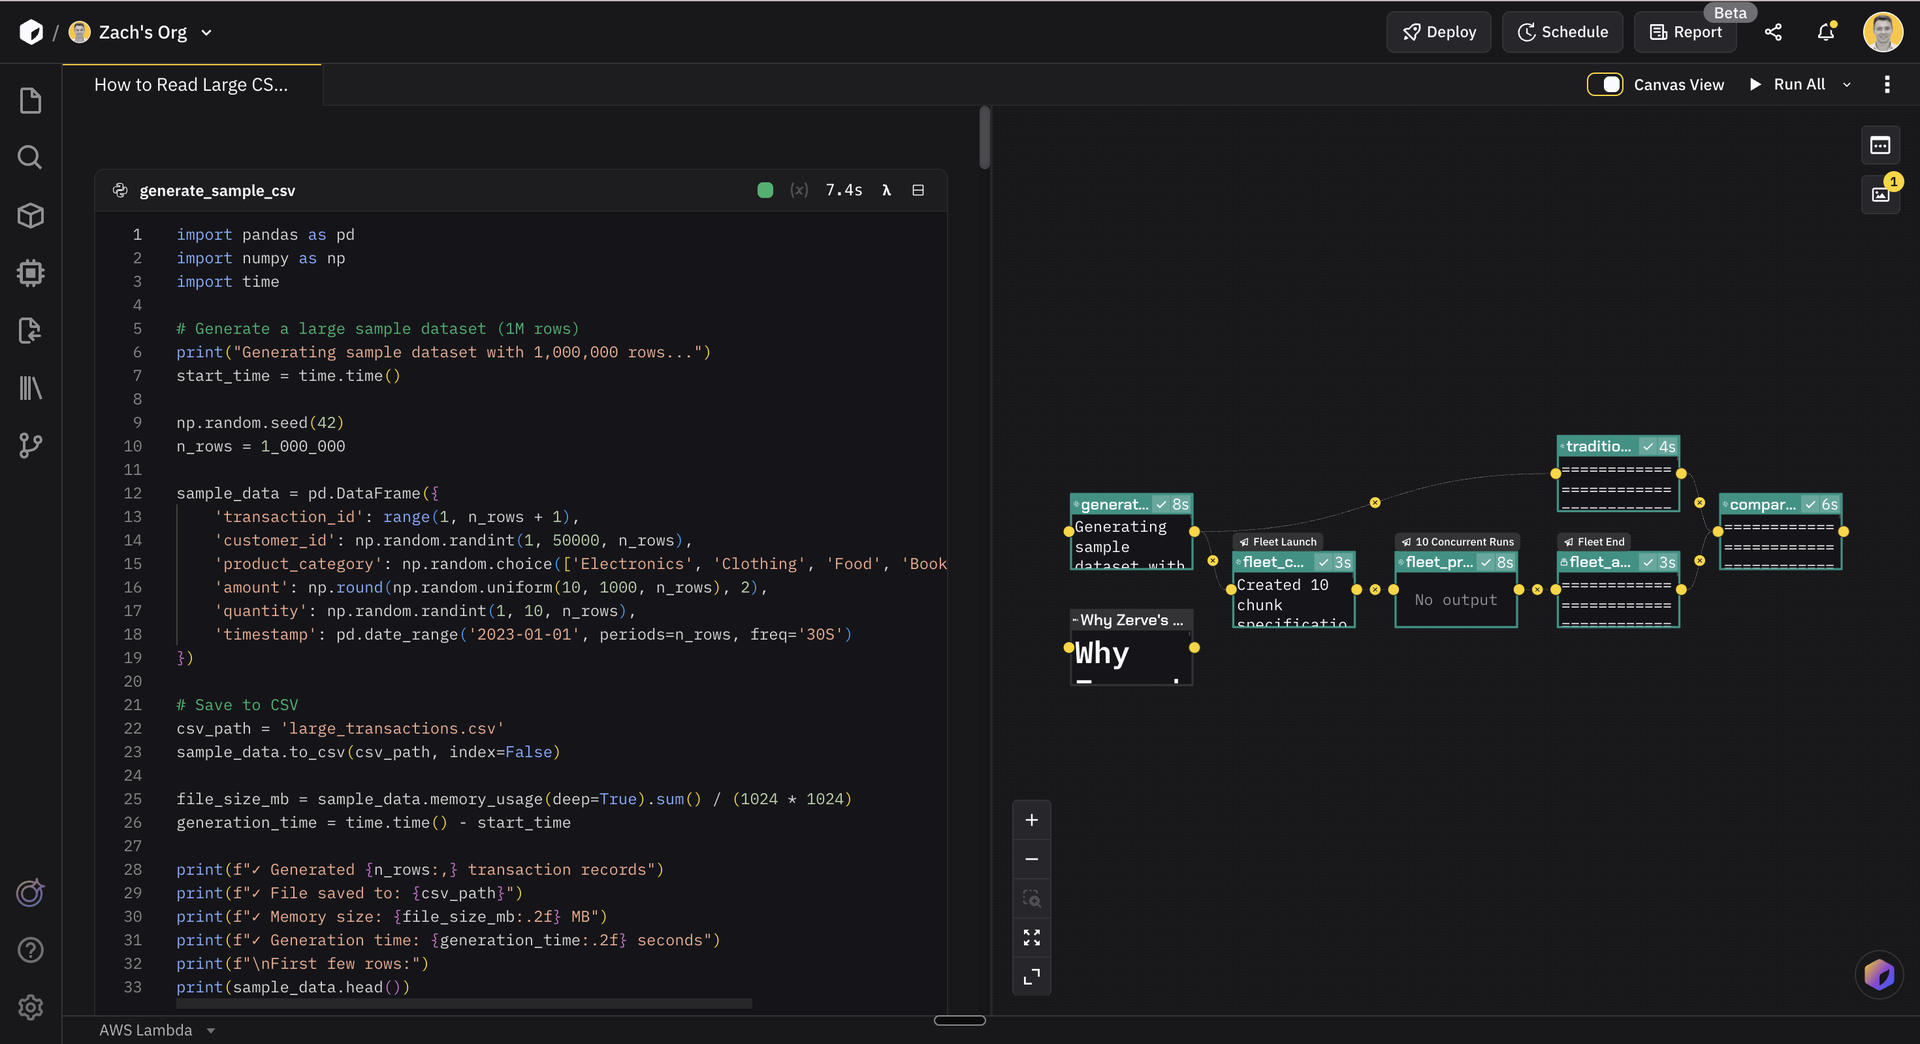The width and height of the screenshot is (1920, 1044).
Task: Click the Fleet End label
Action: pos(1594,542)
